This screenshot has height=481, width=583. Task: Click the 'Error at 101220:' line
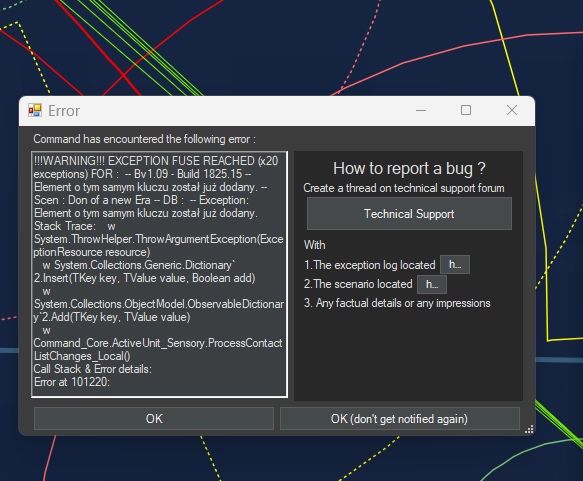(72, 382)
